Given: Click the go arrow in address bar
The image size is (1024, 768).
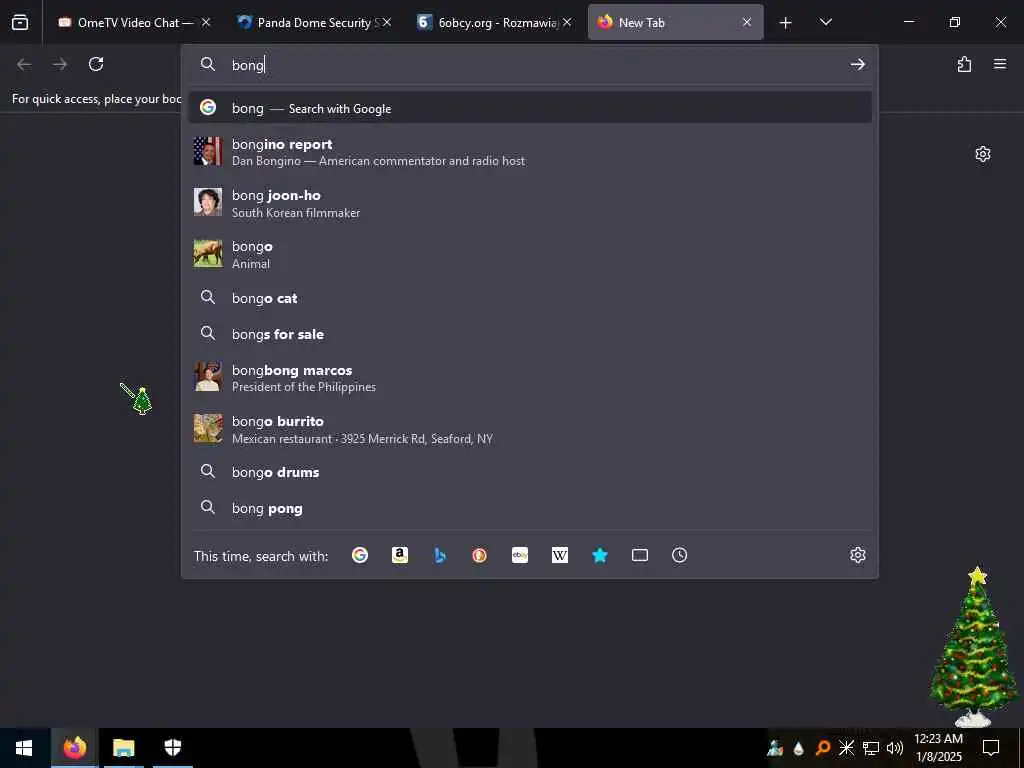Looking at the screenshot, I should [x=857, y=64].
